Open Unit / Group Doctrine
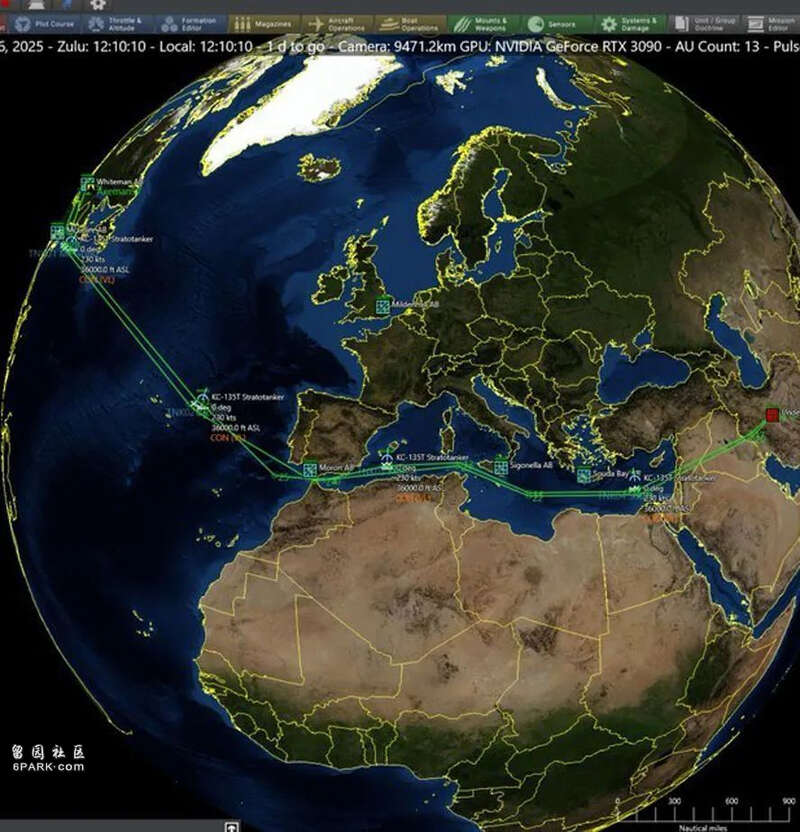This screenshot has height=832, width=800. click(x=703, y=24)
